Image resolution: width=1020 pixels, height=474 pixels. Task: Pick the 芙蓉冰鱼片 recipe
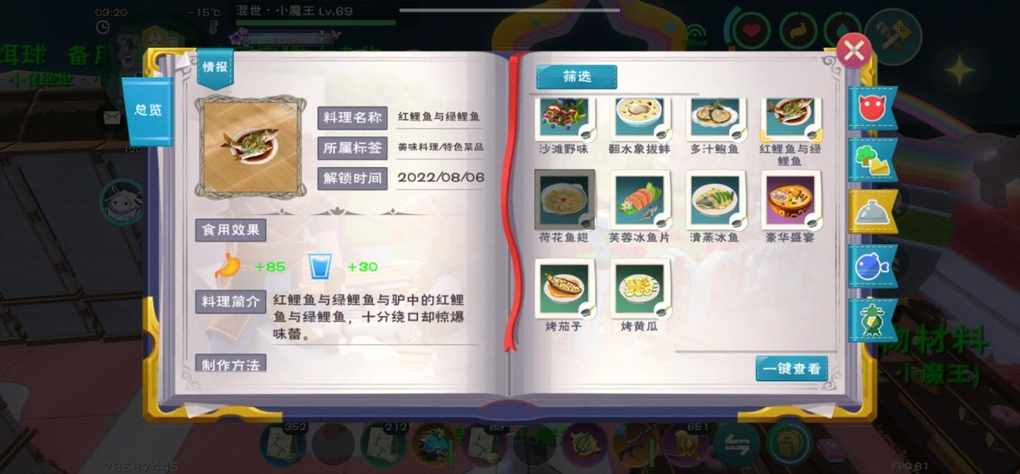coord(640,201)
